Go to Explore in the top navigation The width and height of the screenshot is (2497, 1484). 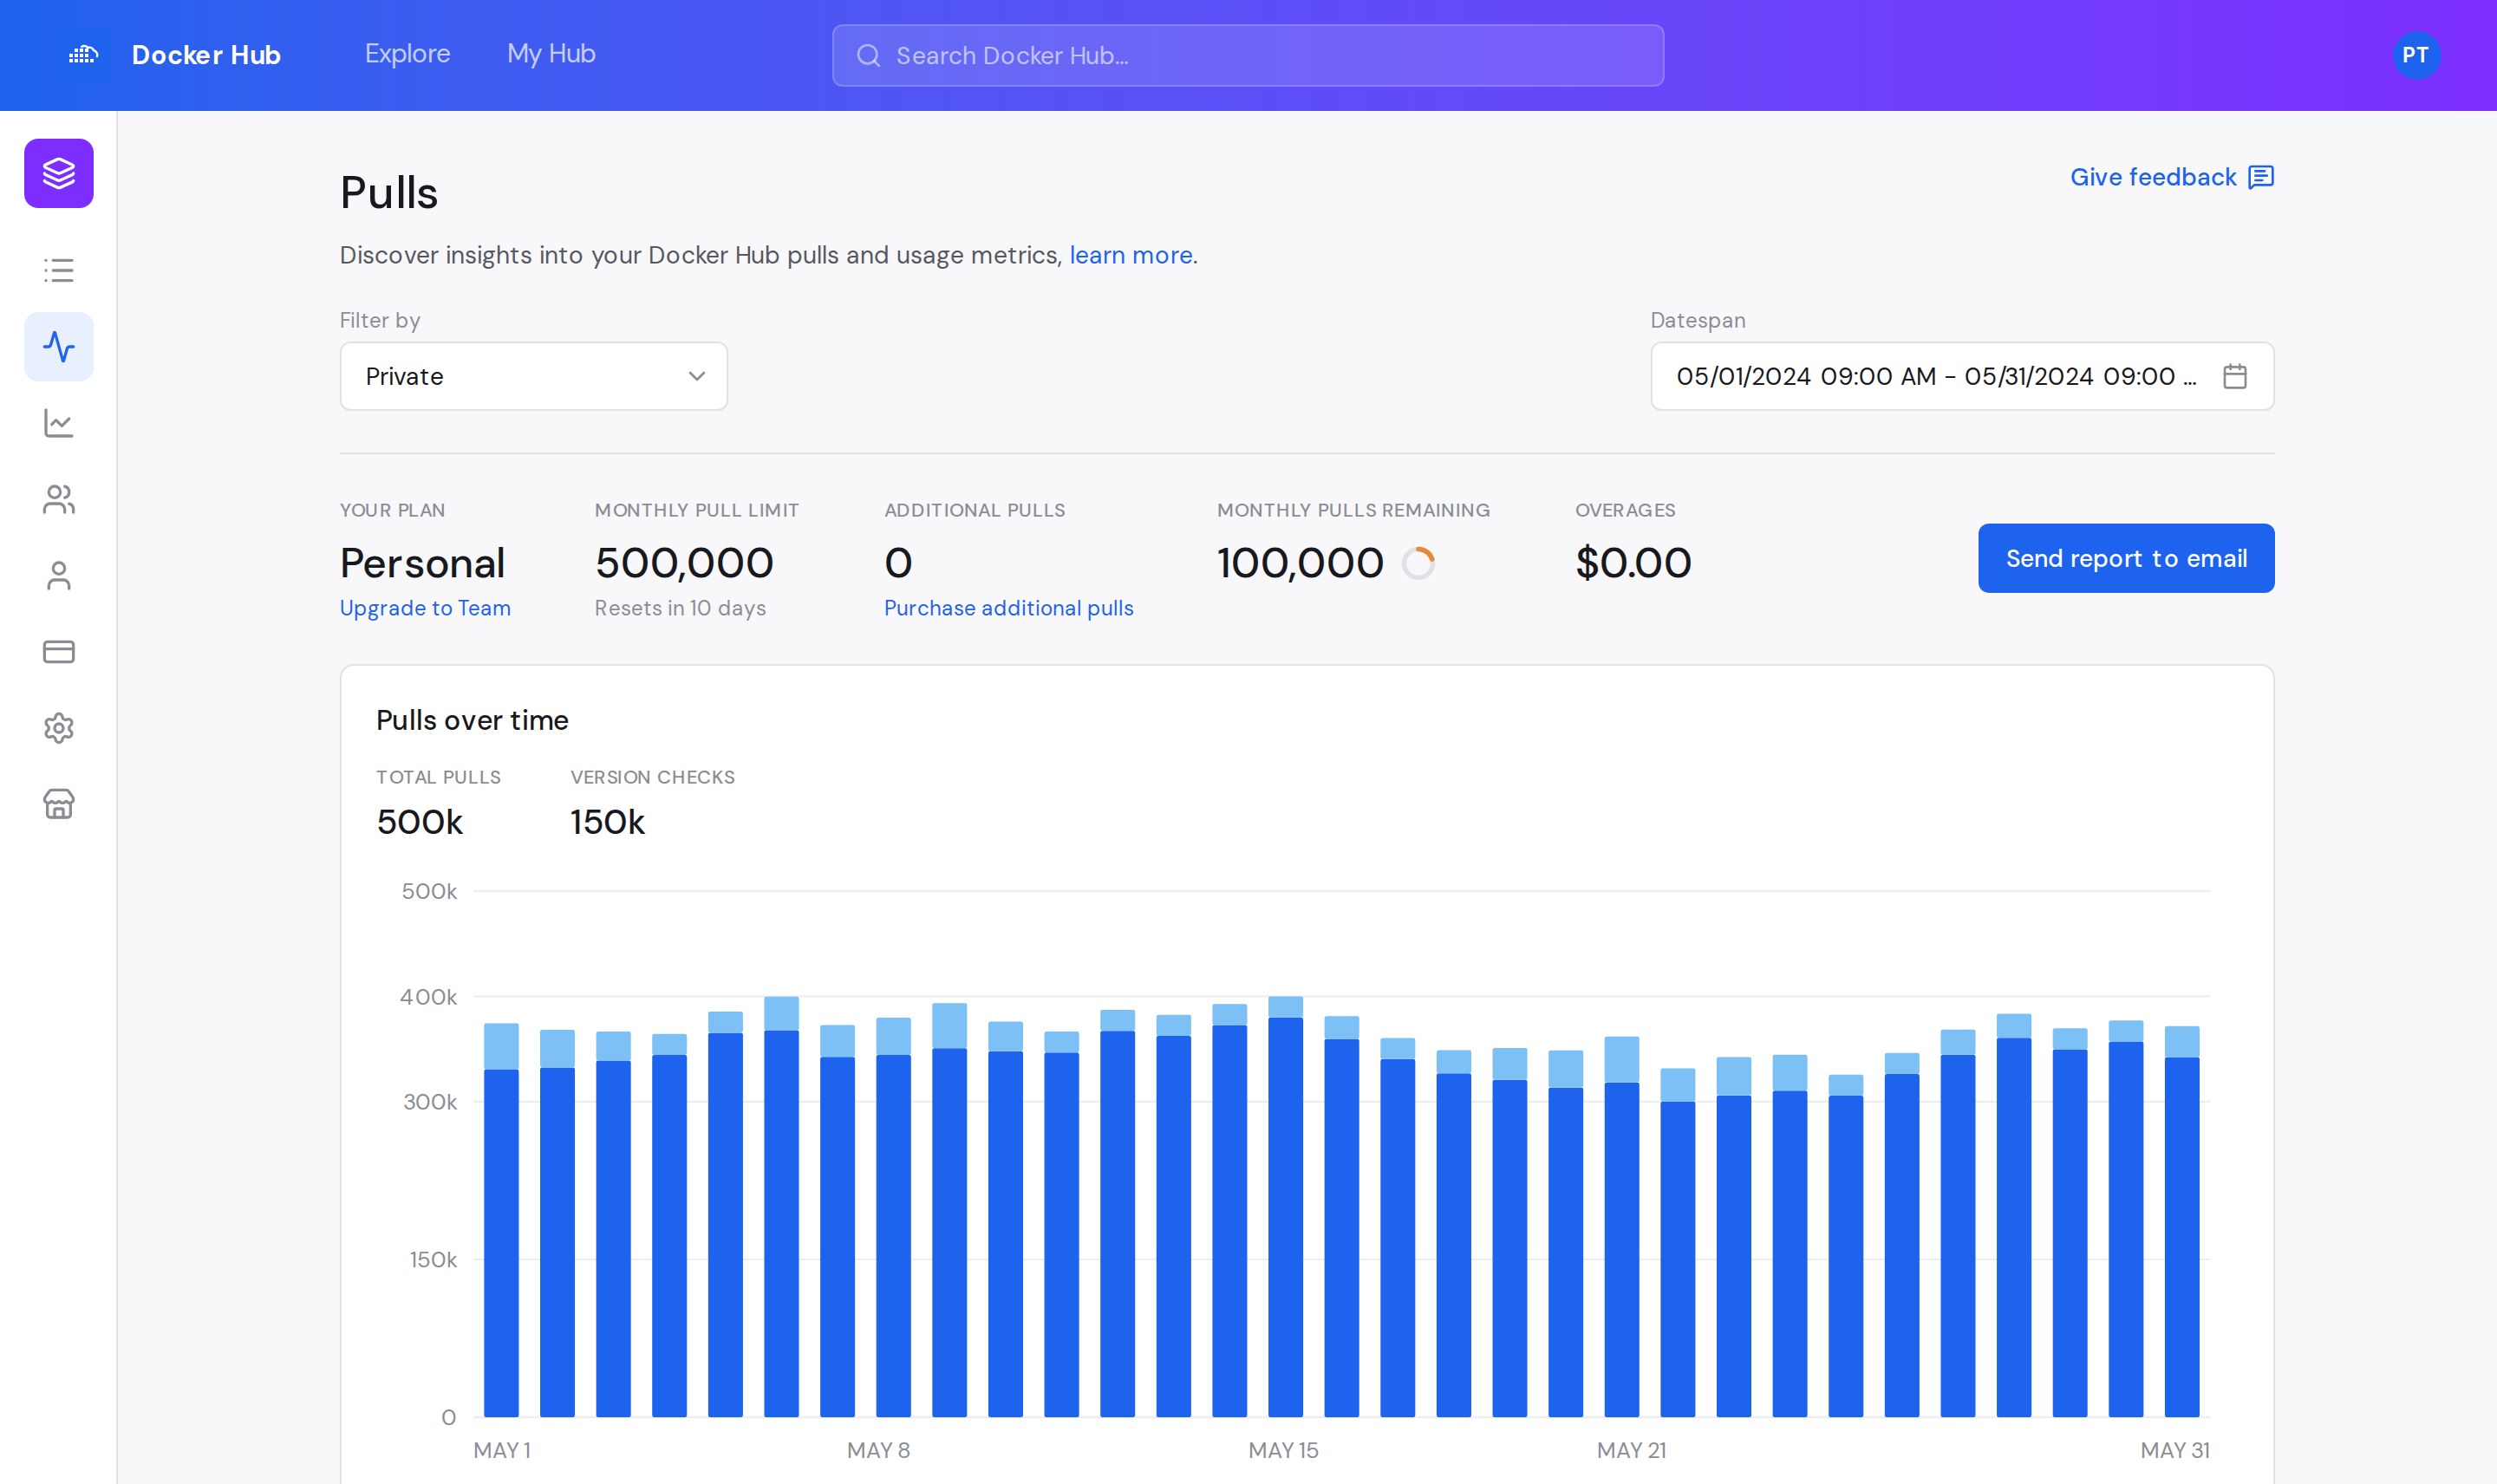coord(407,54)
